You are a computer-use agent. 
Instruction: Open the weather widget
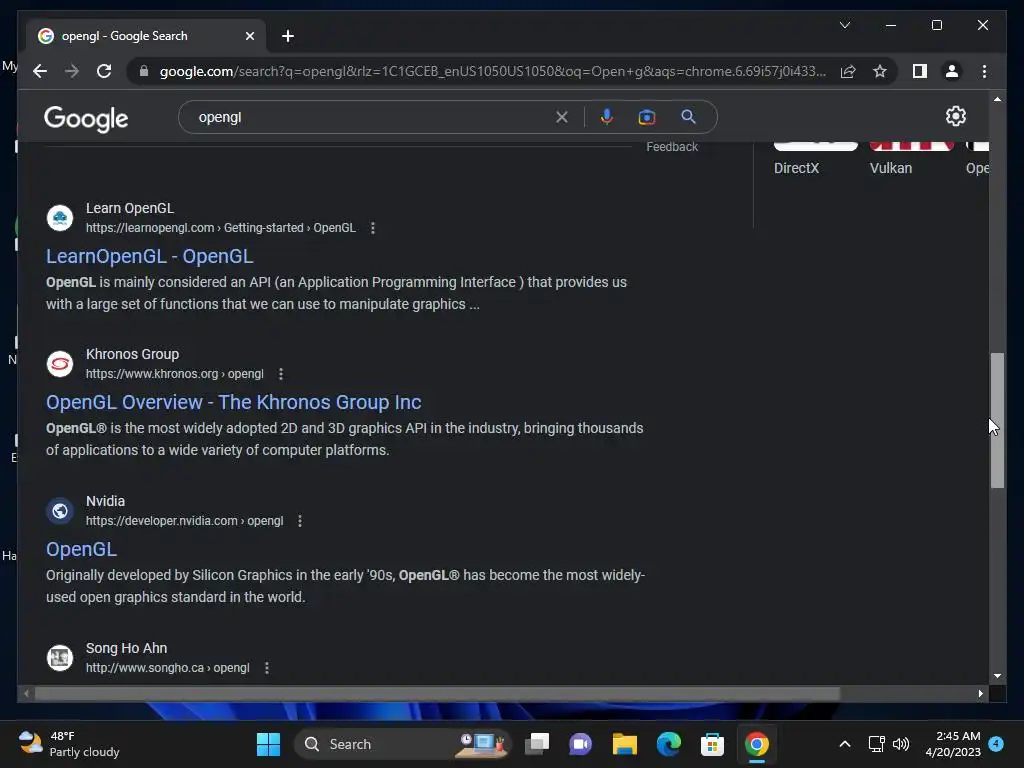[x=69, y=744]
